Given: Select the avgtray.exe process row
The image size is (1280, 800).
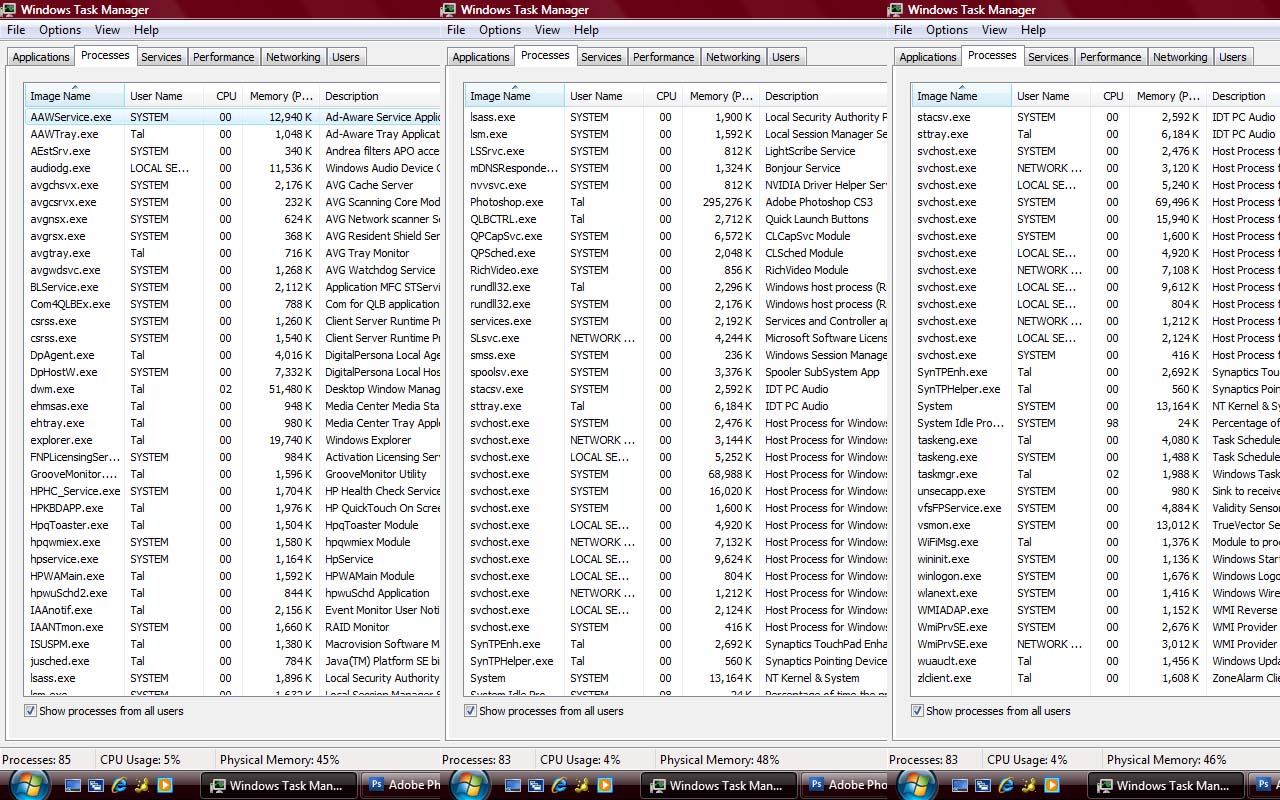Looking at the screenshot, I should [x=232, y=253].
